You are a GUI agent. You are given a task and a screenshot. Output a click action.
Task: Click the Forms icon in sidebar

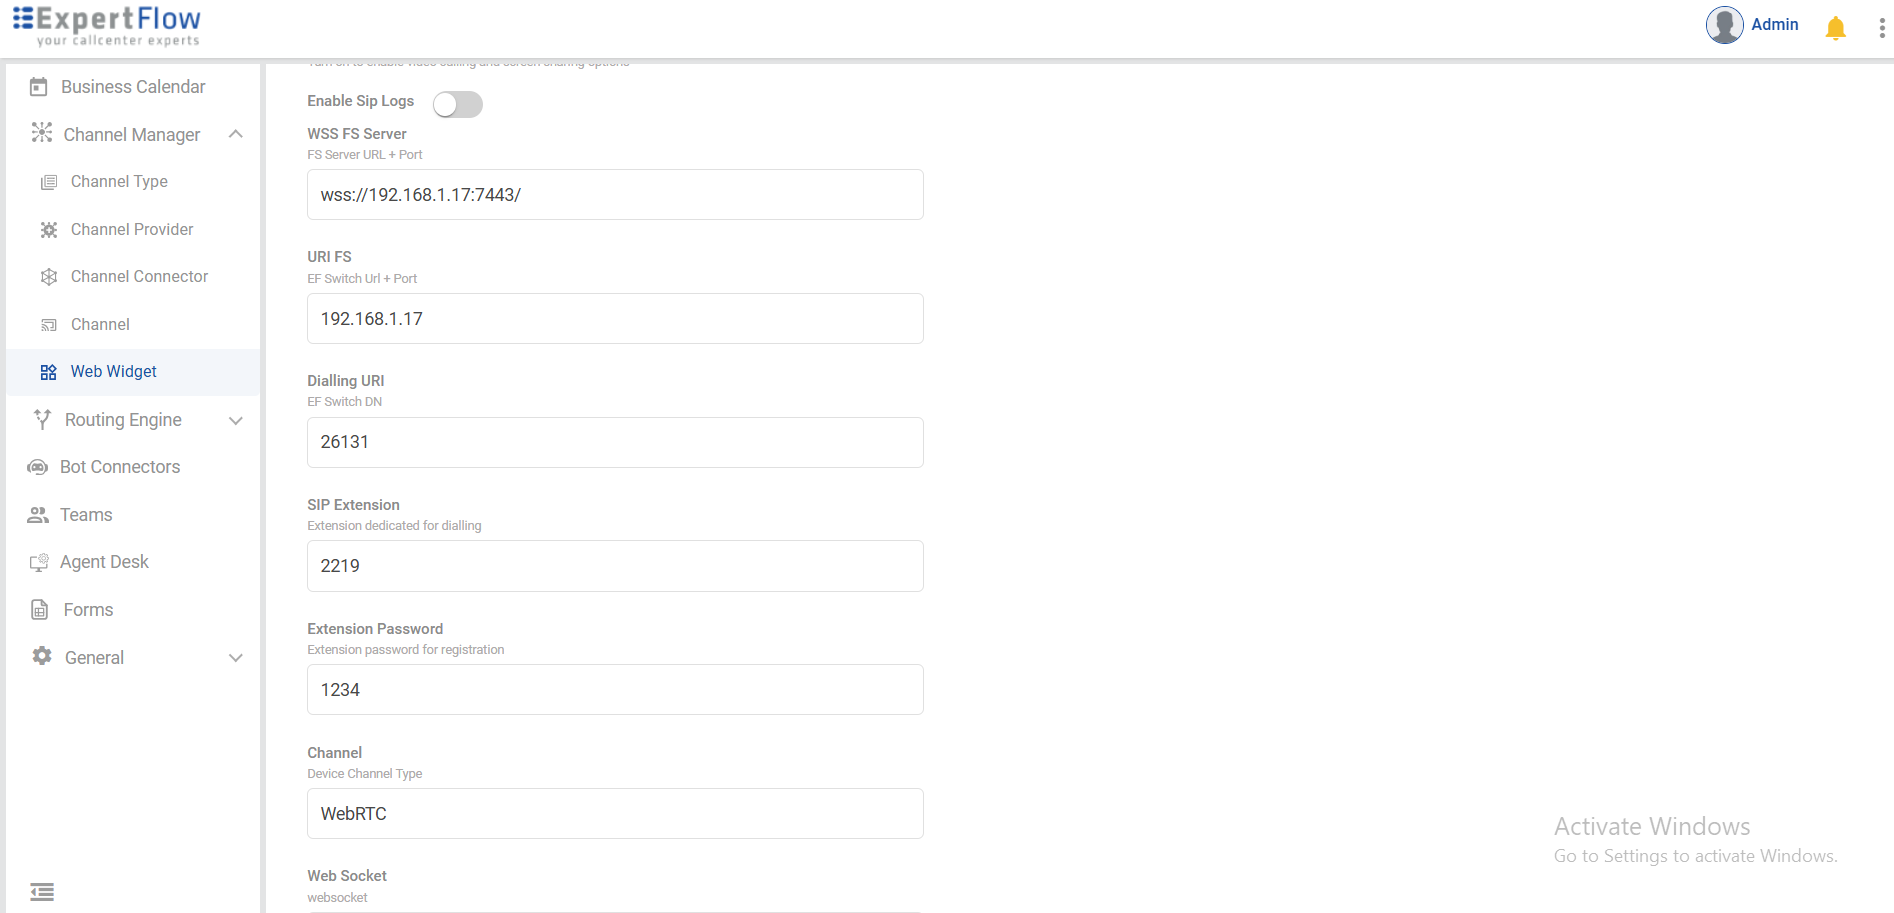(40, 610)
